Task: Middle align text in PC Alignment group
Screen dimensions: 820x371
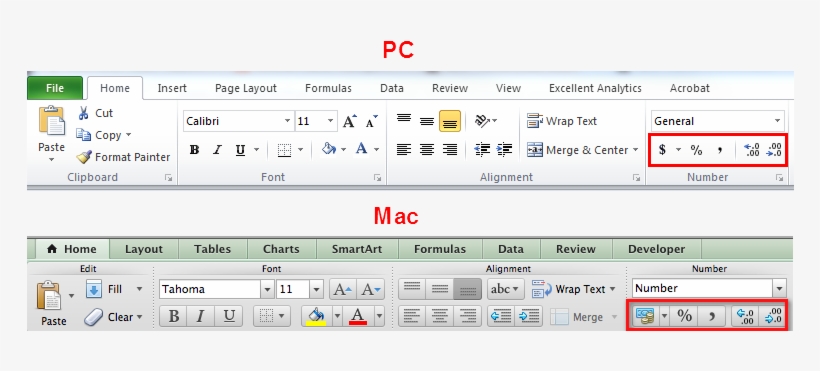Action: pyautogui.click(x=427, y=121)
